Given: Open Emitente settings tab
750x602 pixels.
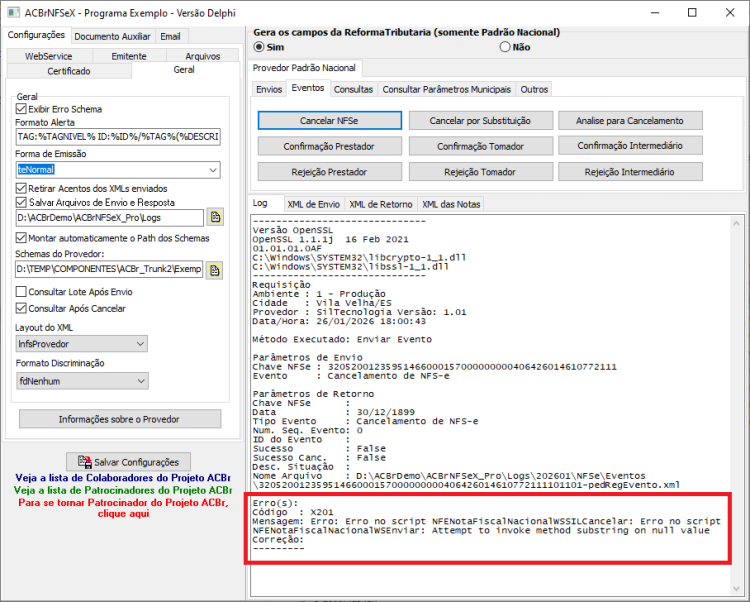Looking at the screenshot, I should [x=129, y=56].
